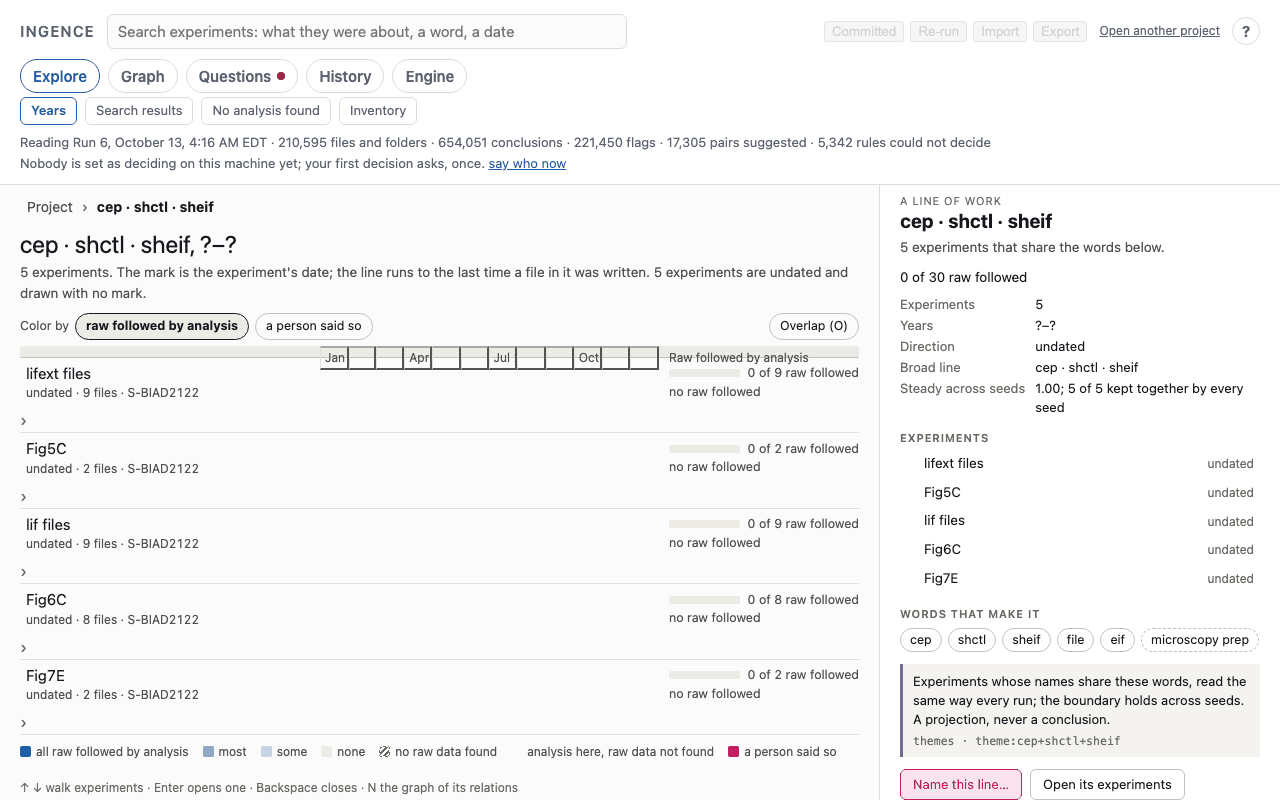The image size is (1280, 800).
Task: Click the Jul month on the timeline header
Action: (x=502, y=358)
